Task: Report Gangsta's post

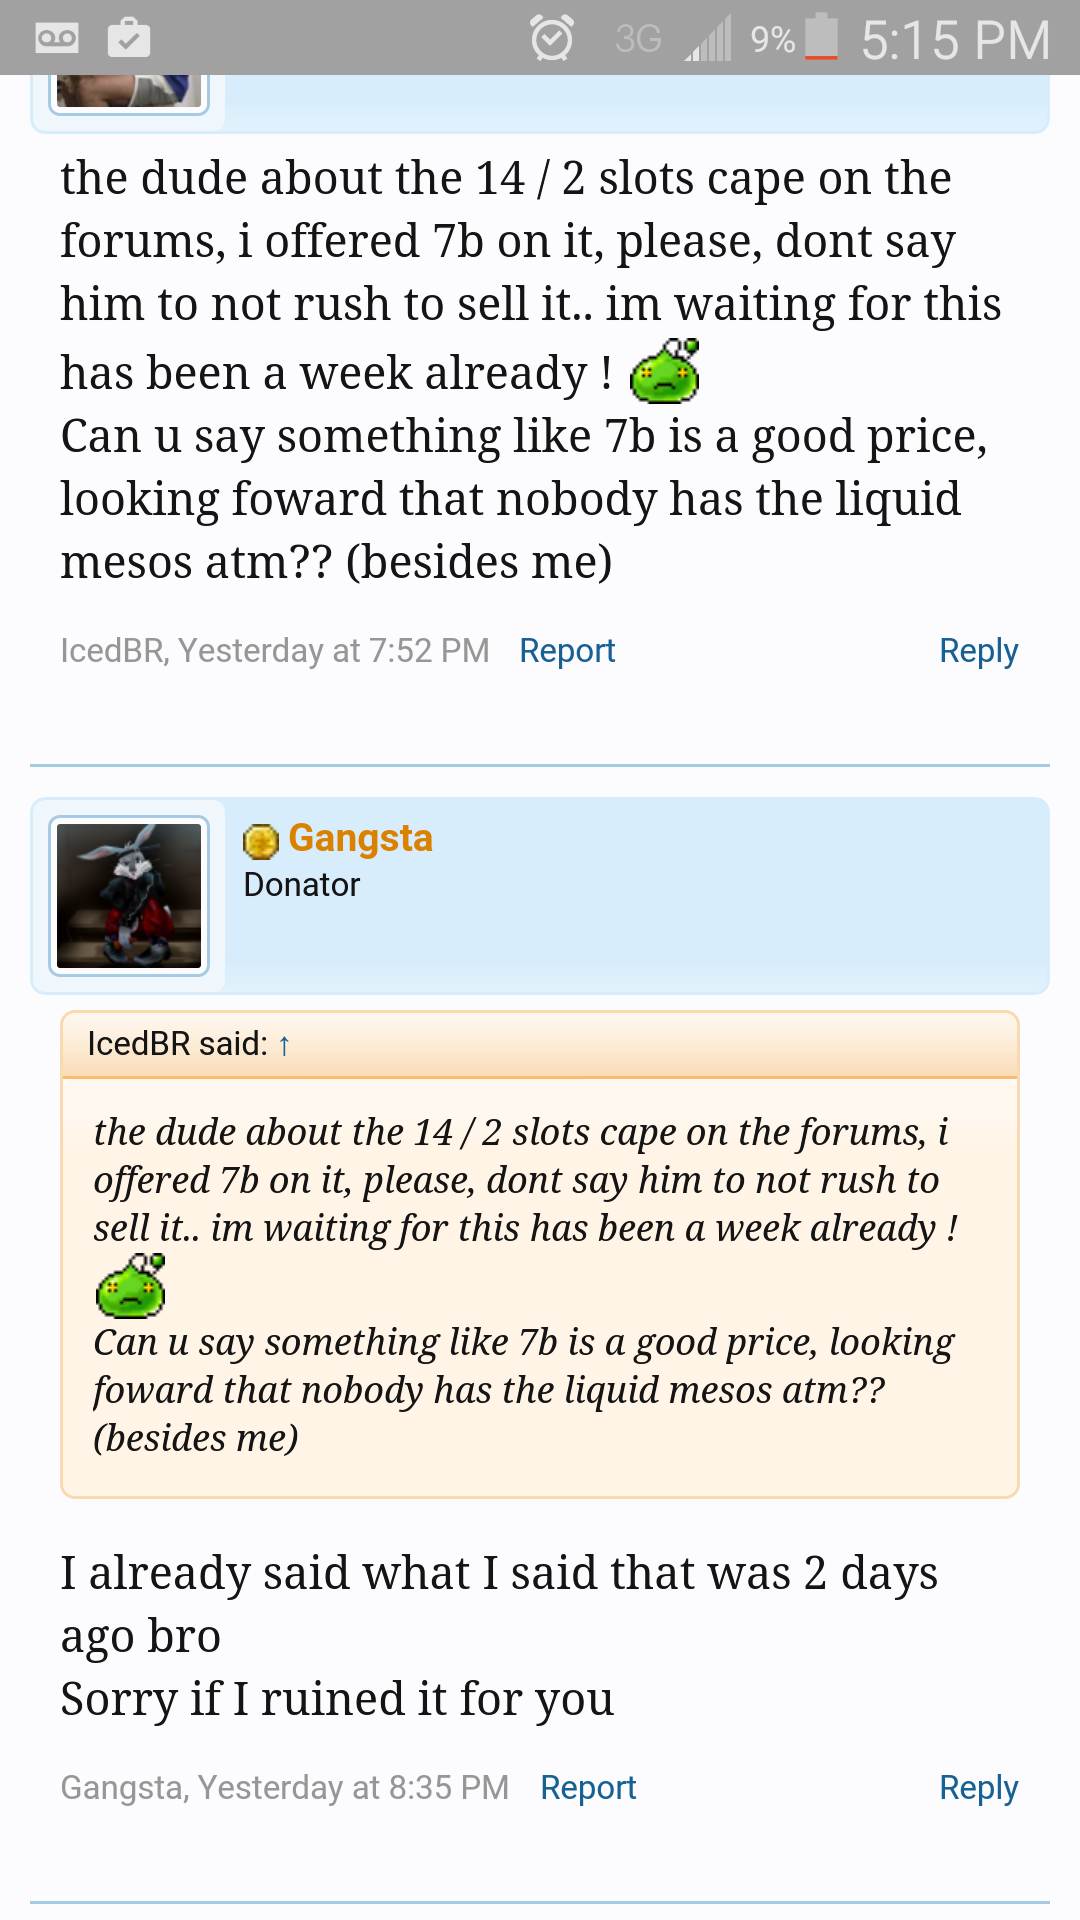Action: 588,1788
